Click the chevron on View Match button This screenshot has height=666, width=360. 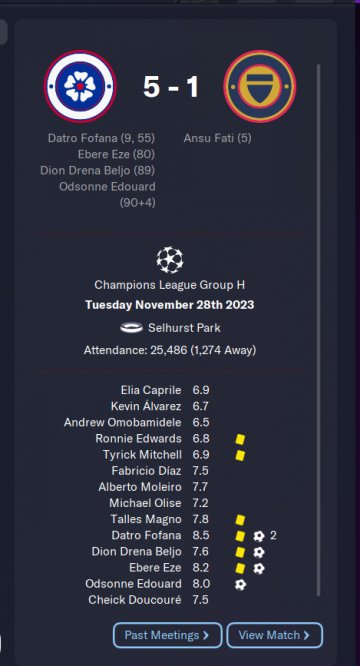306,635
